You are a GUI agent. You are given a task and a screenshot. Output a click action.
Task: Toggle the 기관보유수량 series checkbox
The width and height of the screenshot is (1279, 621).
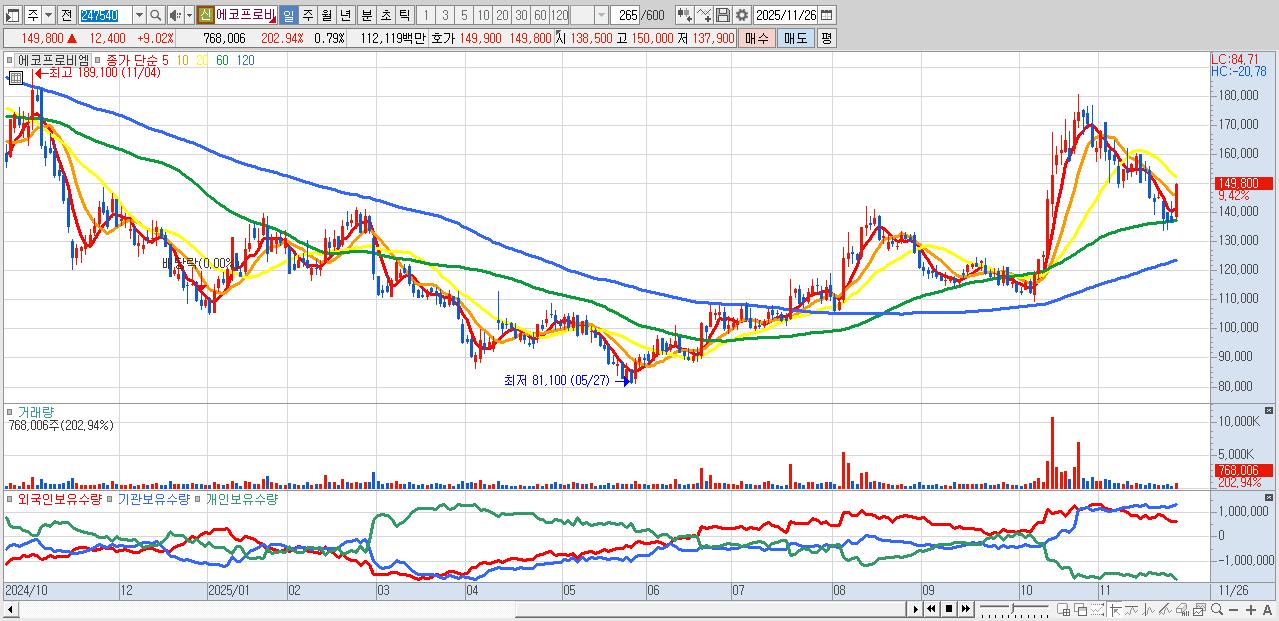tap(110, 498)
